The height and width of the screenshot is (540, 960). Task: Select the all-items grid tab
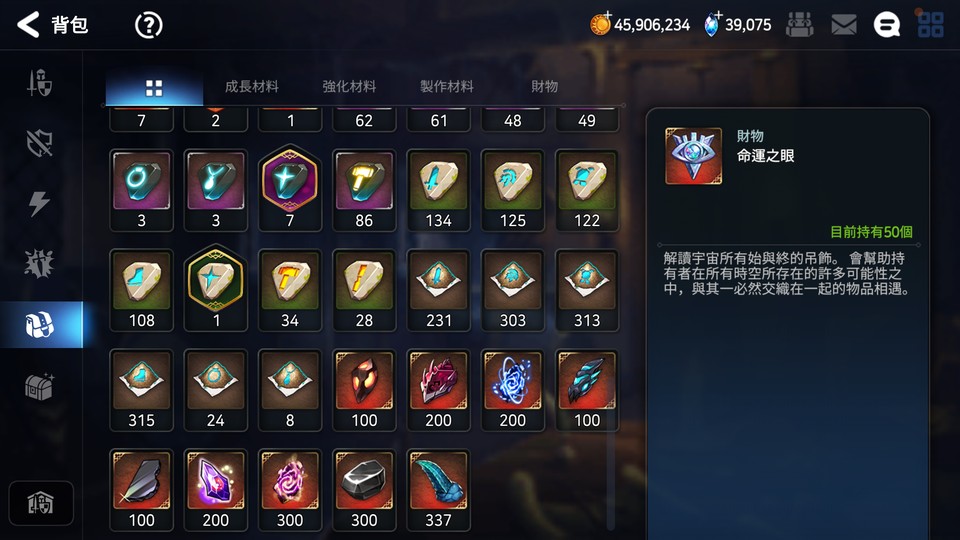(154, 88)
